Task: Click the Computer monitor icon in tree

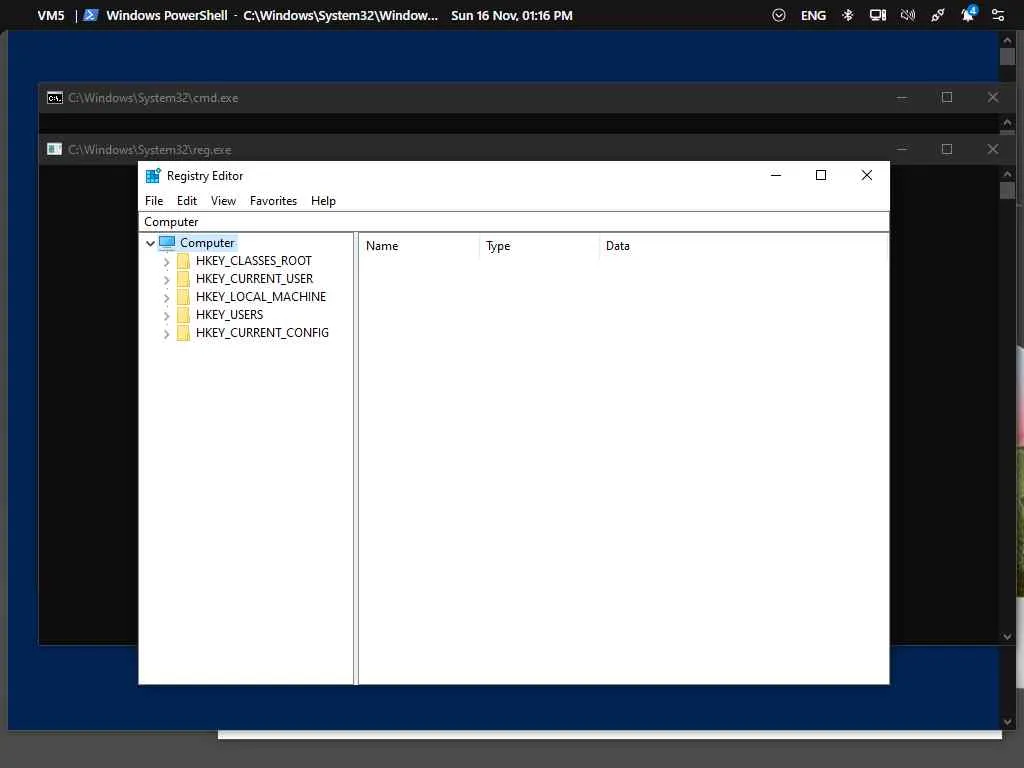Action: click(x=167, y=243)
